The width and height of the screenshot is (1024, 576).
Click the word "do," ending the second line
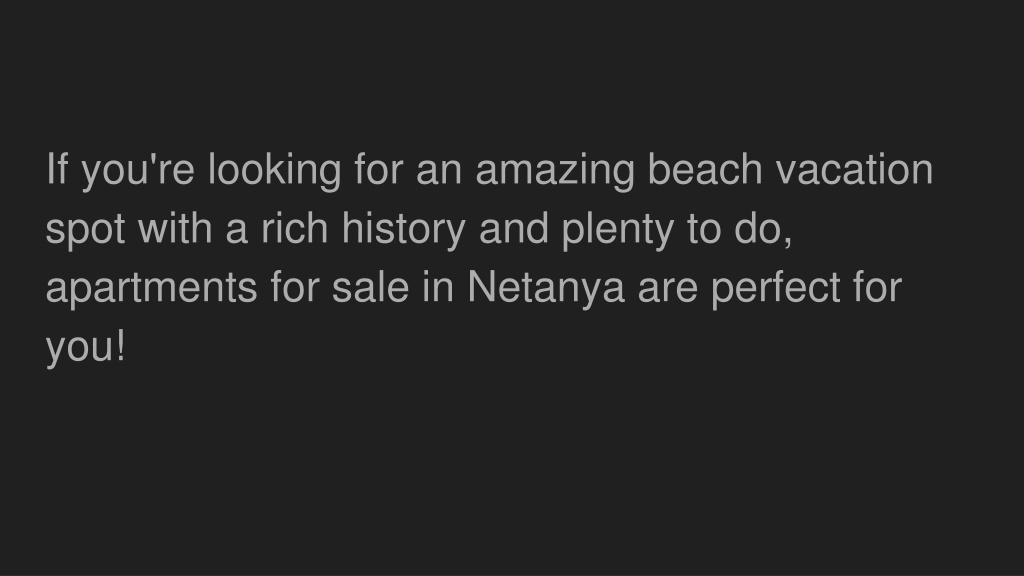point(763,229)
